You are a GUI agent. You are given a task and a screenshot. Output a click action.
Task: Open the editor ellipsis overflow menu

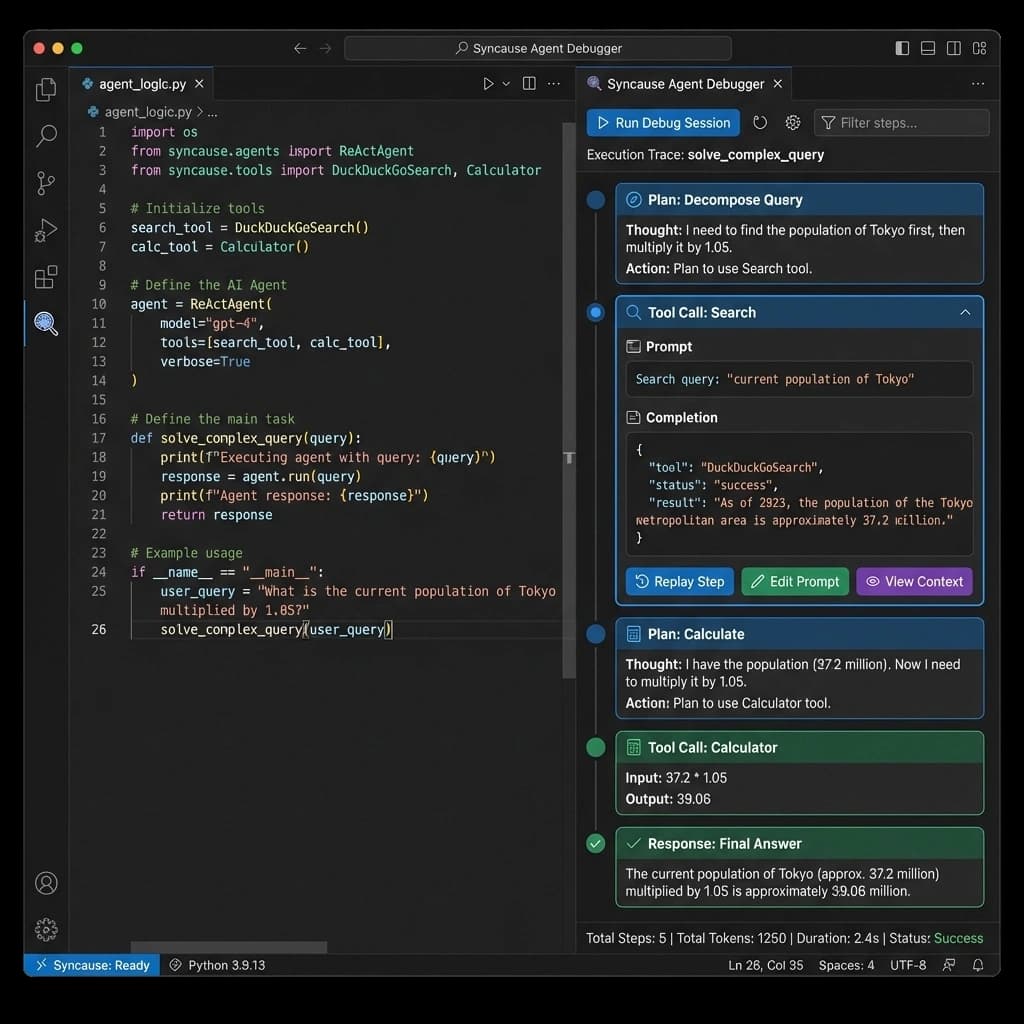tap(554, 83)
